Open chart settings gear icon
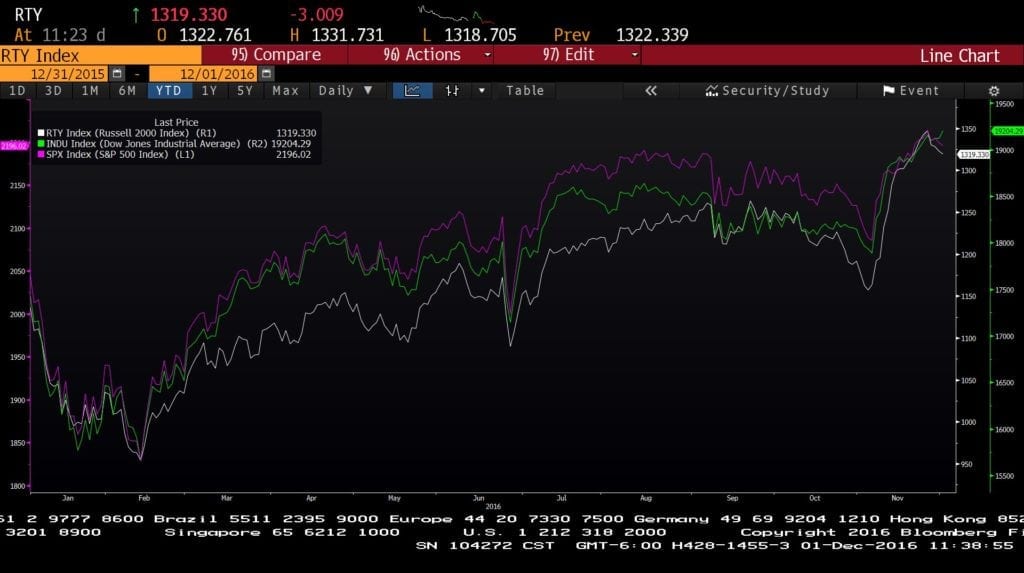 click(x=993, y=91)
